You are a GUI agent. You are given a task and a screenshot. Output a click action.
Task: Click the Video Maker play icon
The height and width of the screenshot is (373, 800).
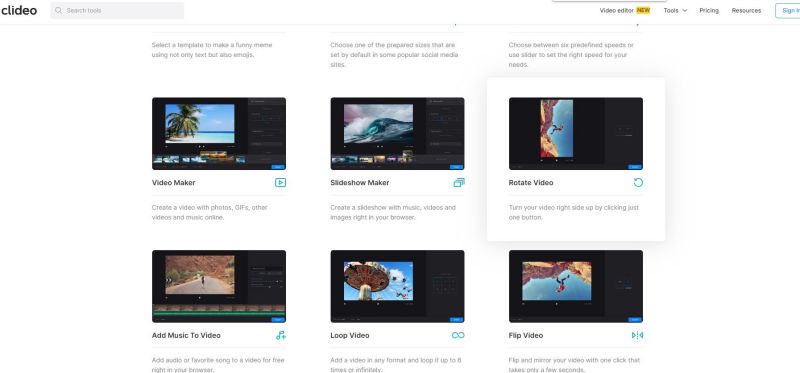pyautogui.click(x=280, y=183)
